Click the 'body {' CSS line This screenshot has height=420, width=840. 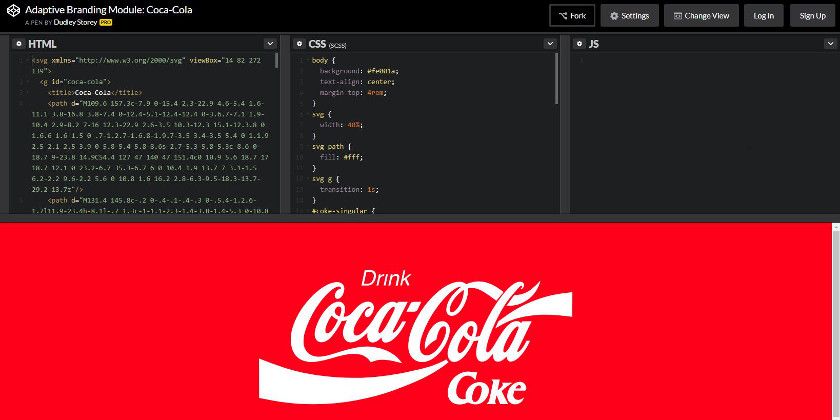click(323, 61)
